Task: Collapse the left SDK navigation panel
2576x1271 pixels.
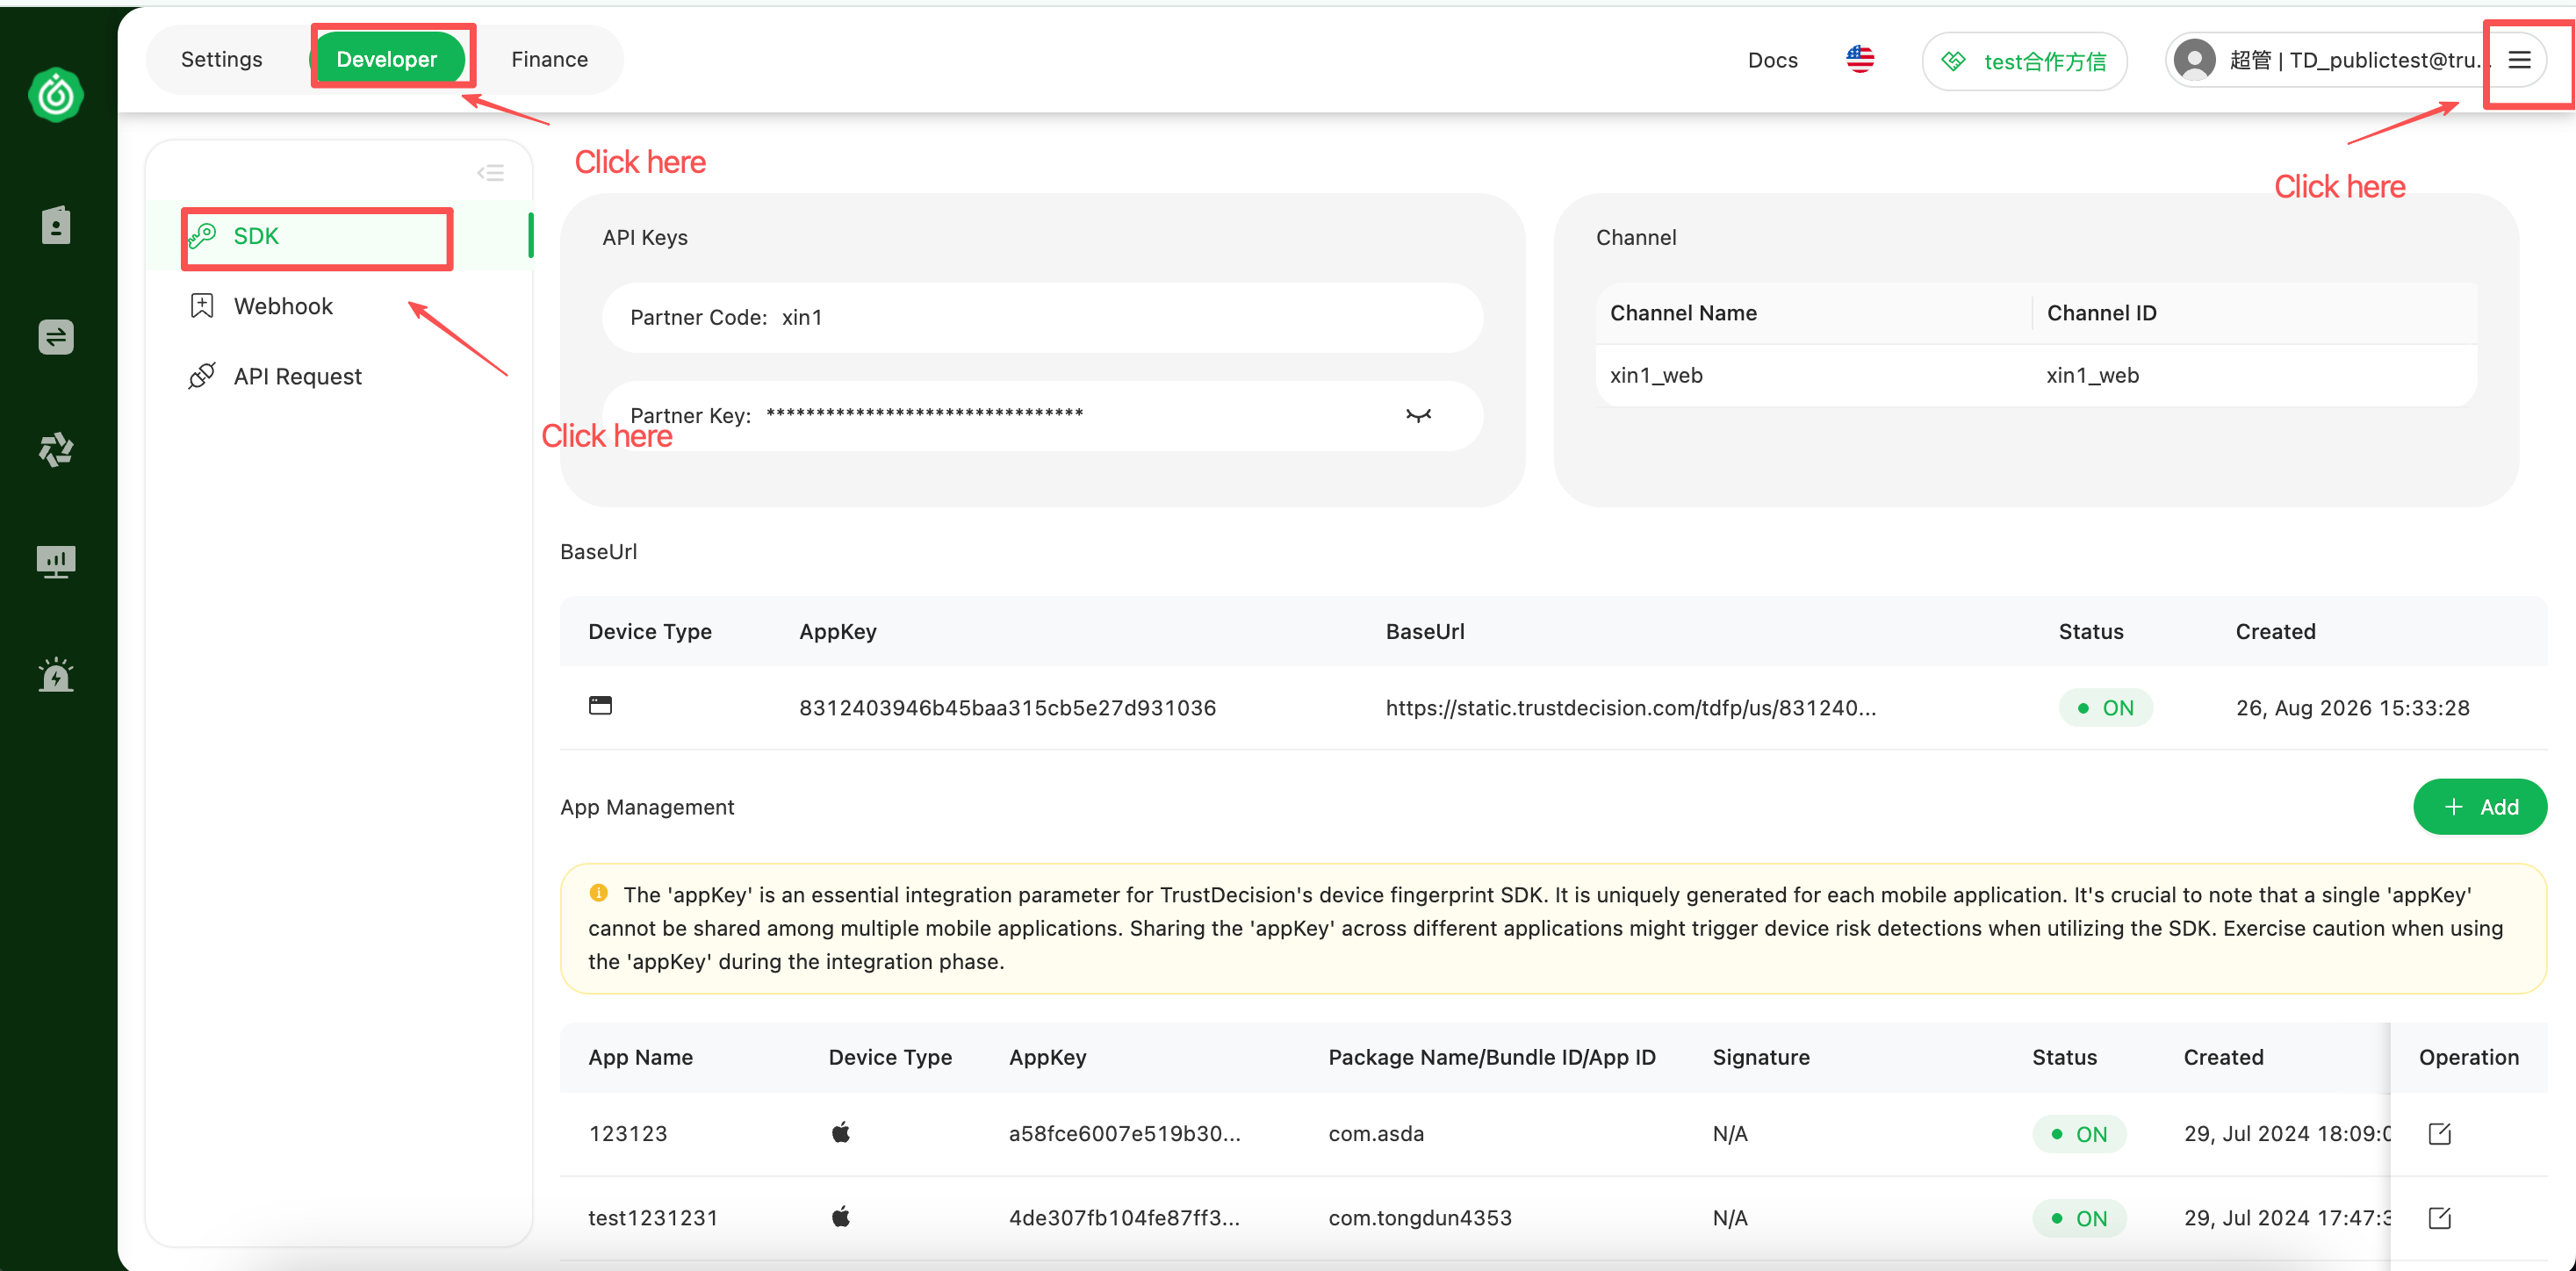Action: (x=490, y=173)
